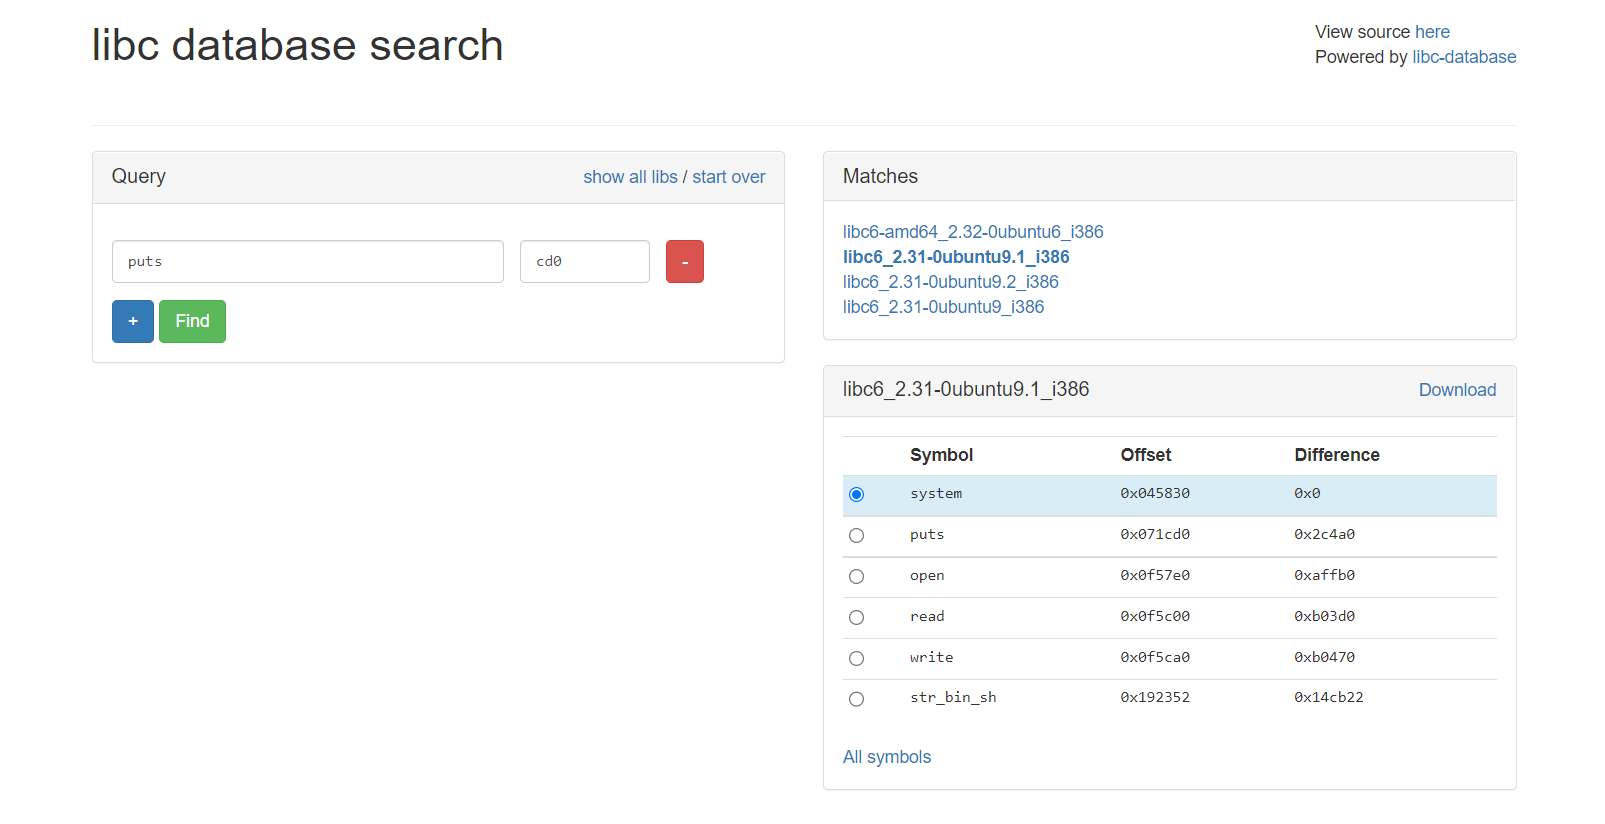Open the All symbols link
This screenshot has height=824, width=1605.
pyautogui.click(x=886, y=757)
